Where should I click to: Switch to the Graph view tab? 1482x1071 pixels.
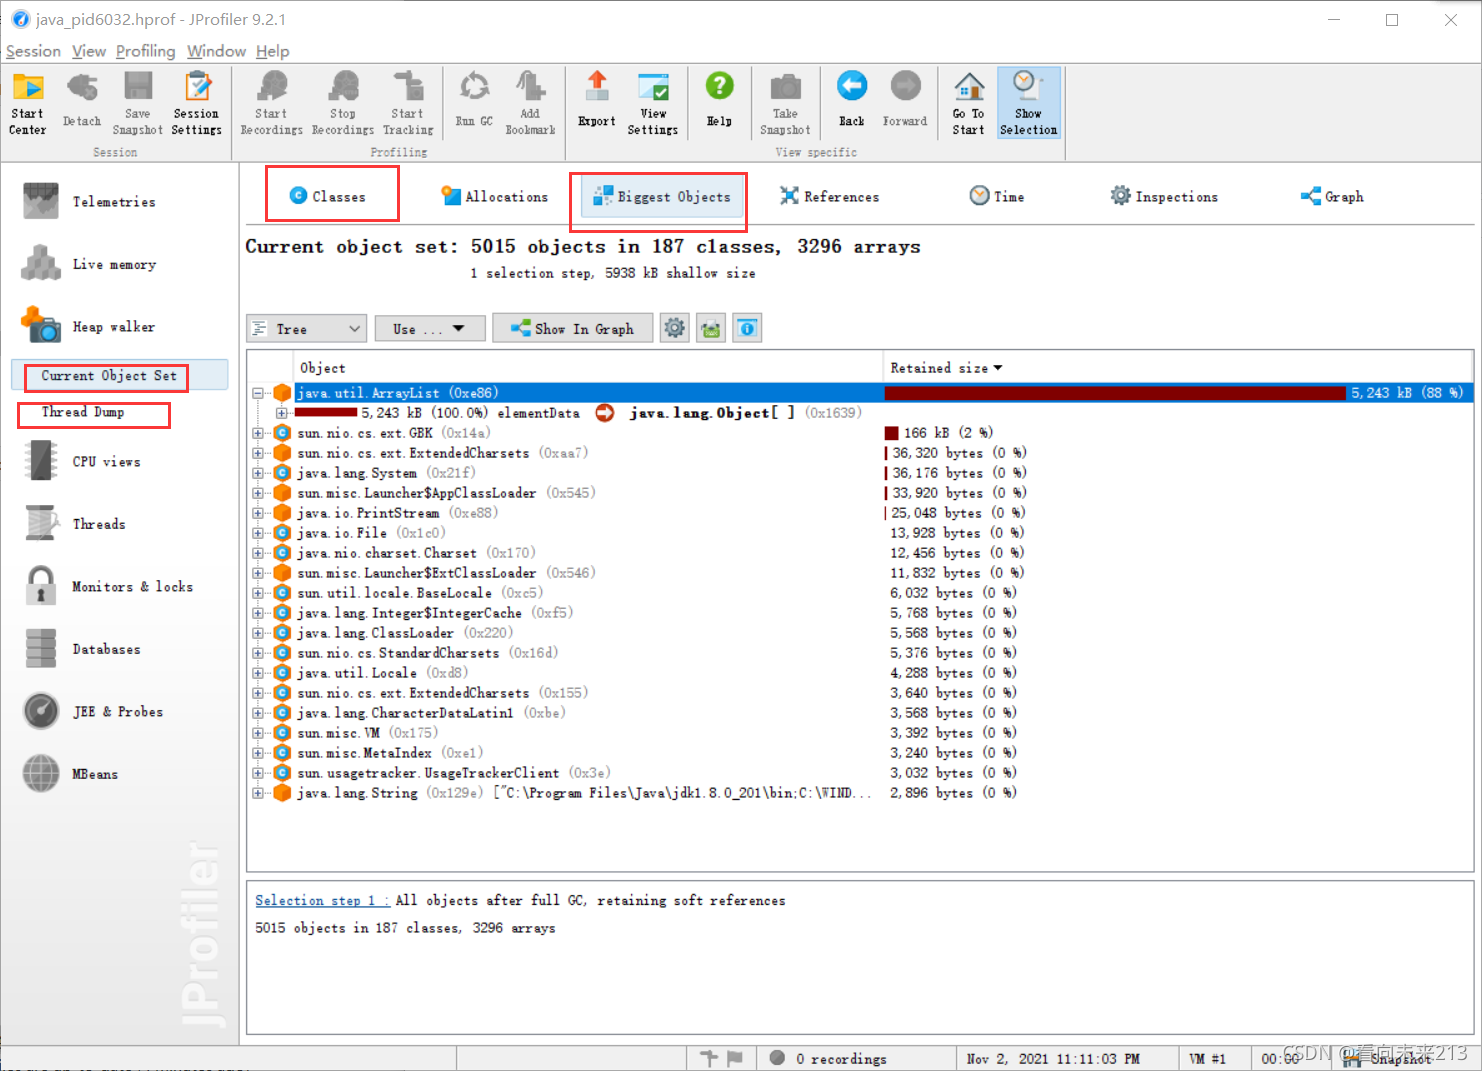coord(1332,196)
